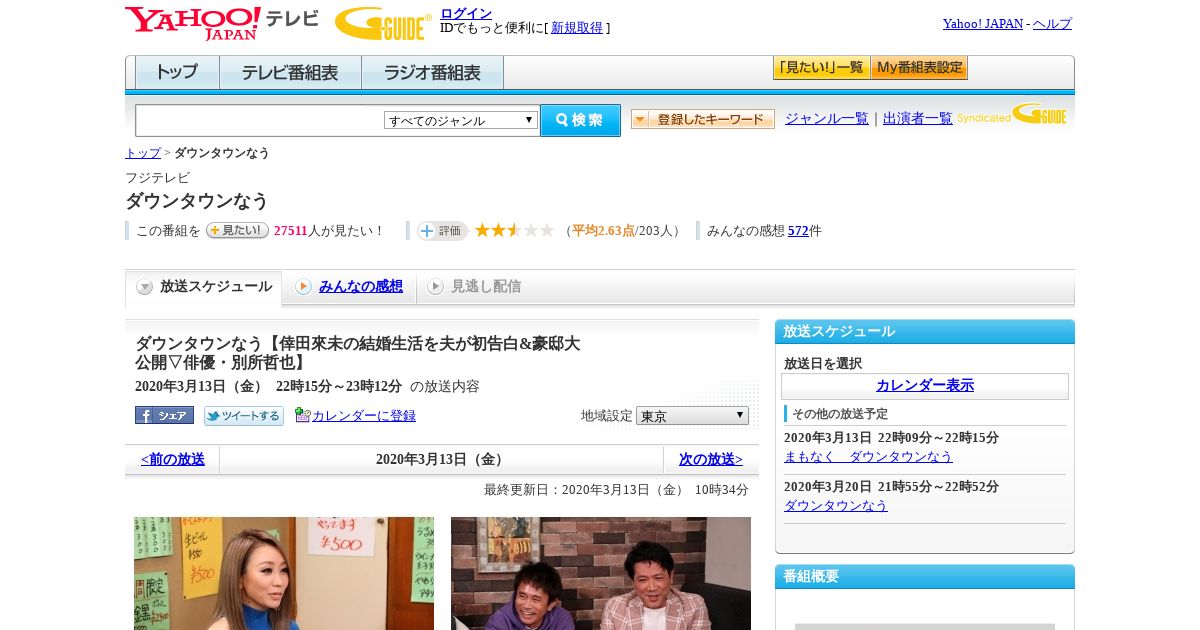Click the program title ダウンタウンなう heading
The height and width of the screenshot is (630, 1200).
point(197,201)
